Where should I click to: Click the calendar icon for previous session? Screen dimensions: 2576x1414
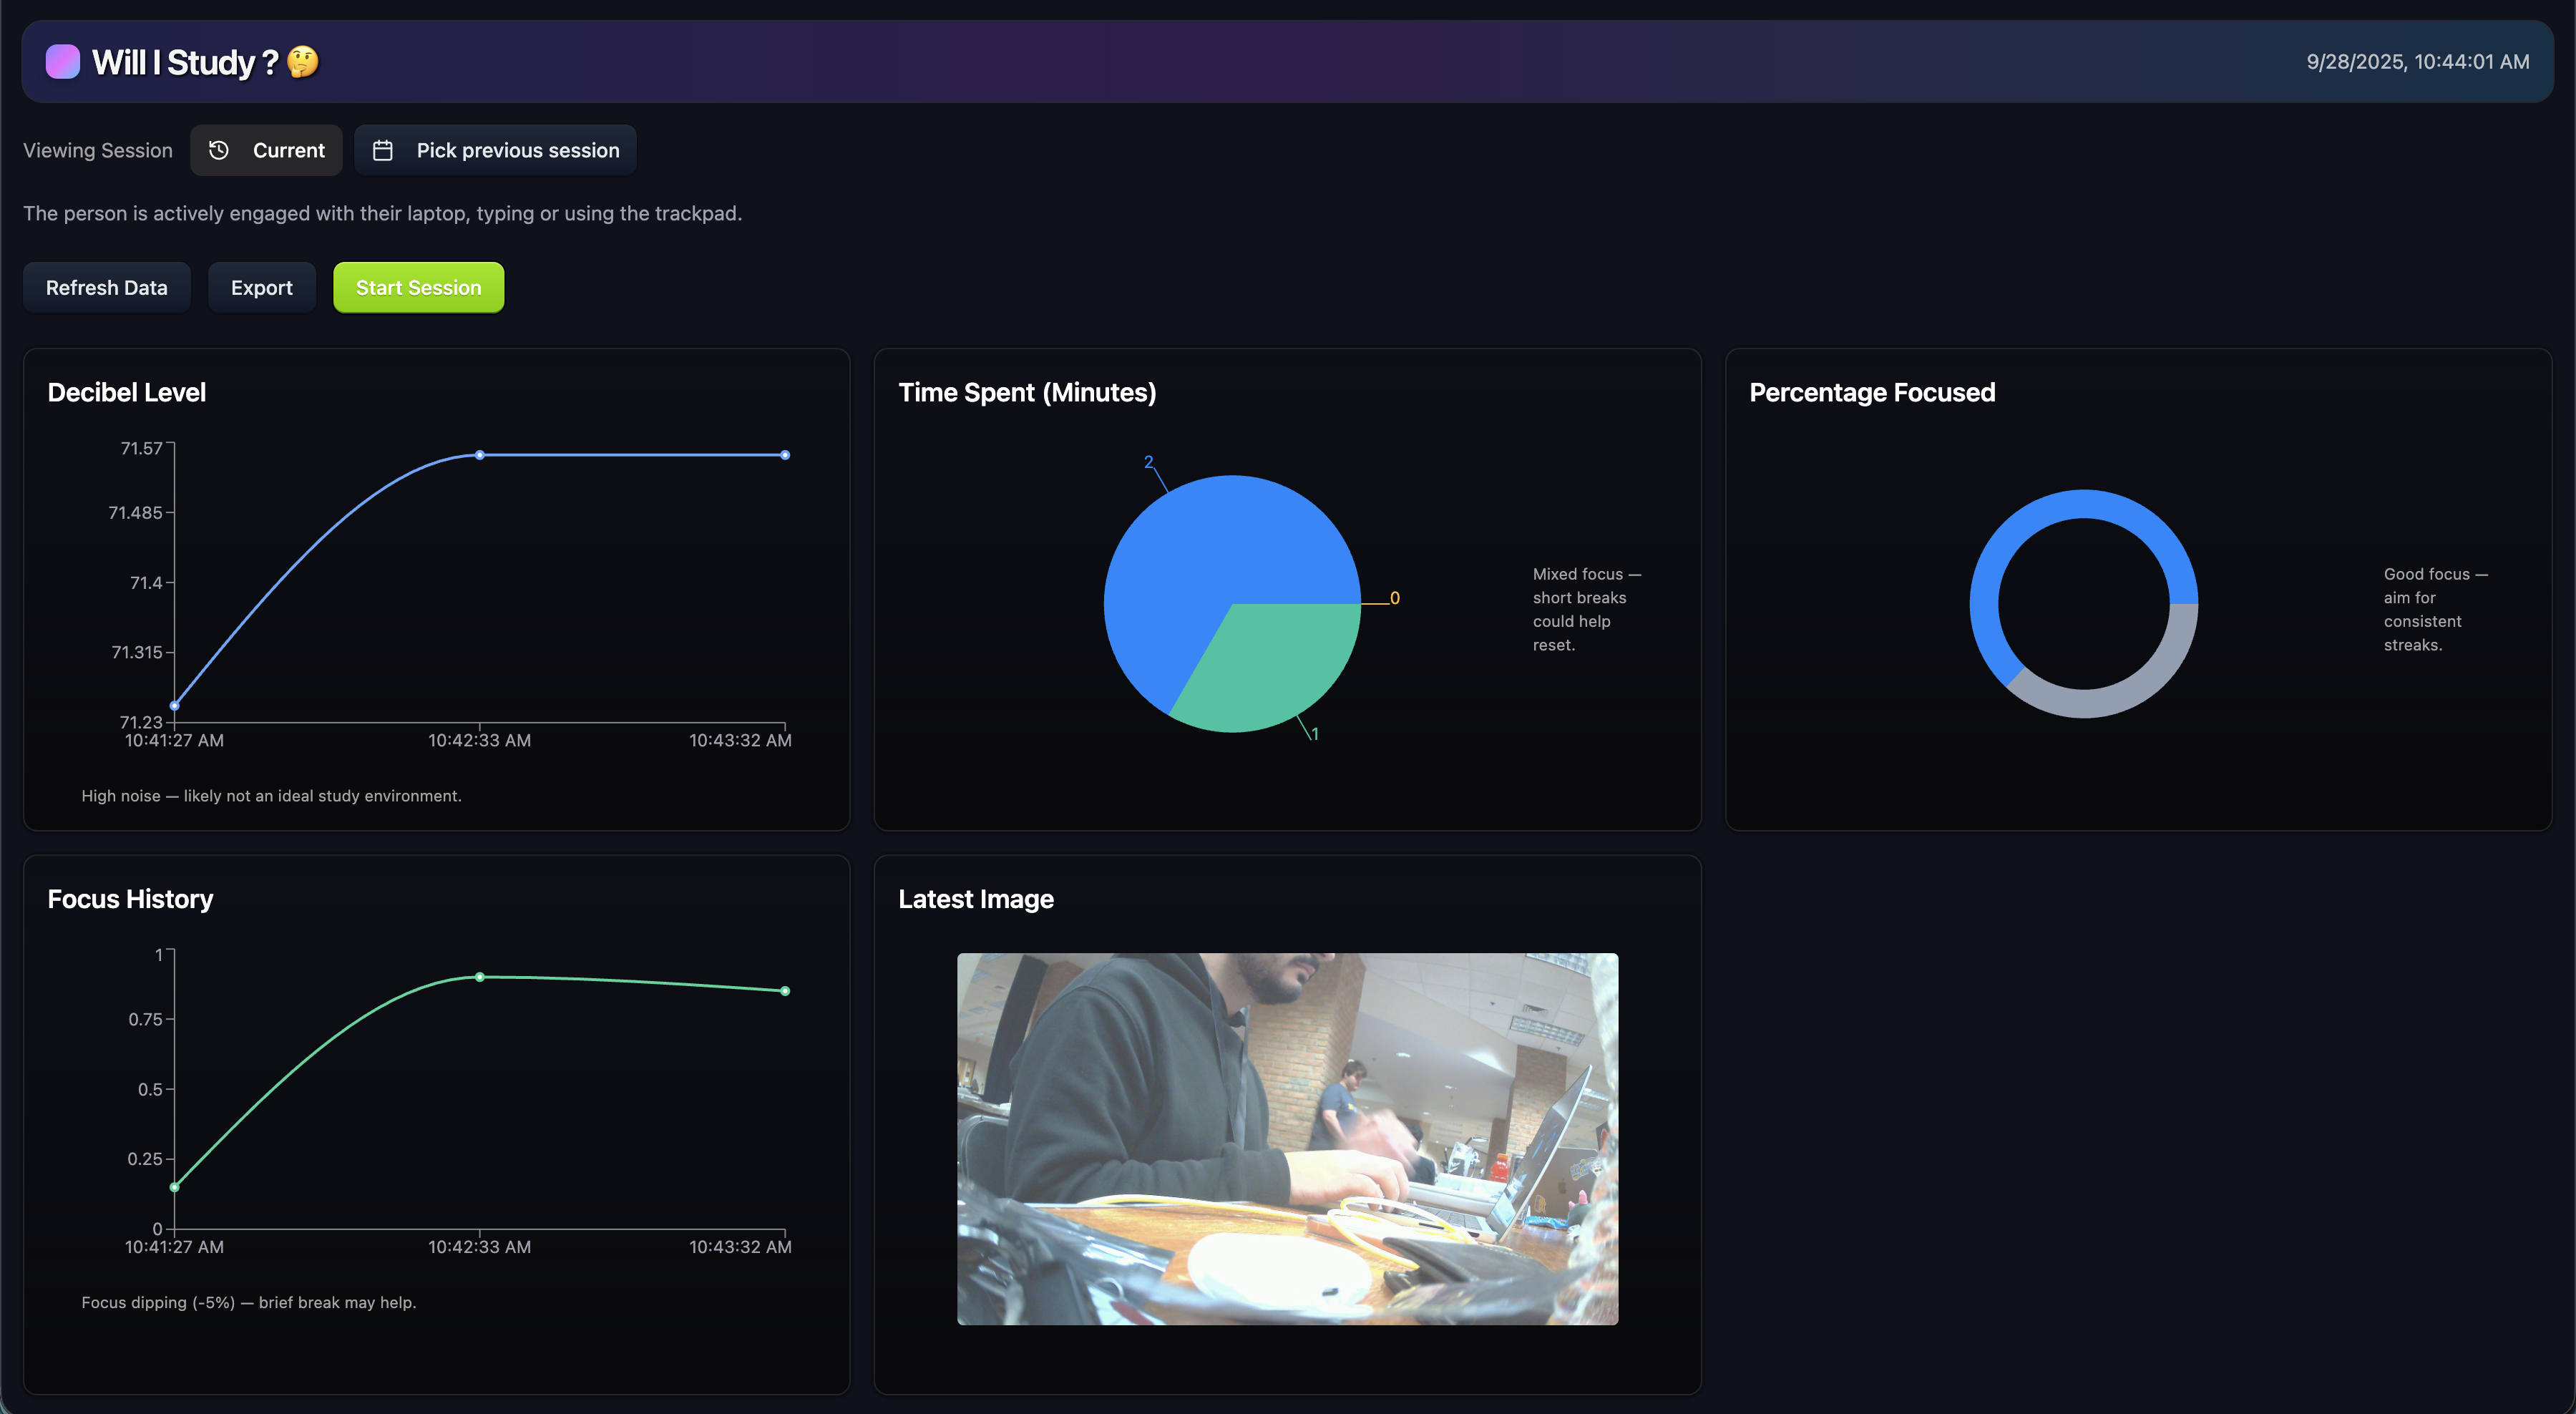tap(383, 150)
